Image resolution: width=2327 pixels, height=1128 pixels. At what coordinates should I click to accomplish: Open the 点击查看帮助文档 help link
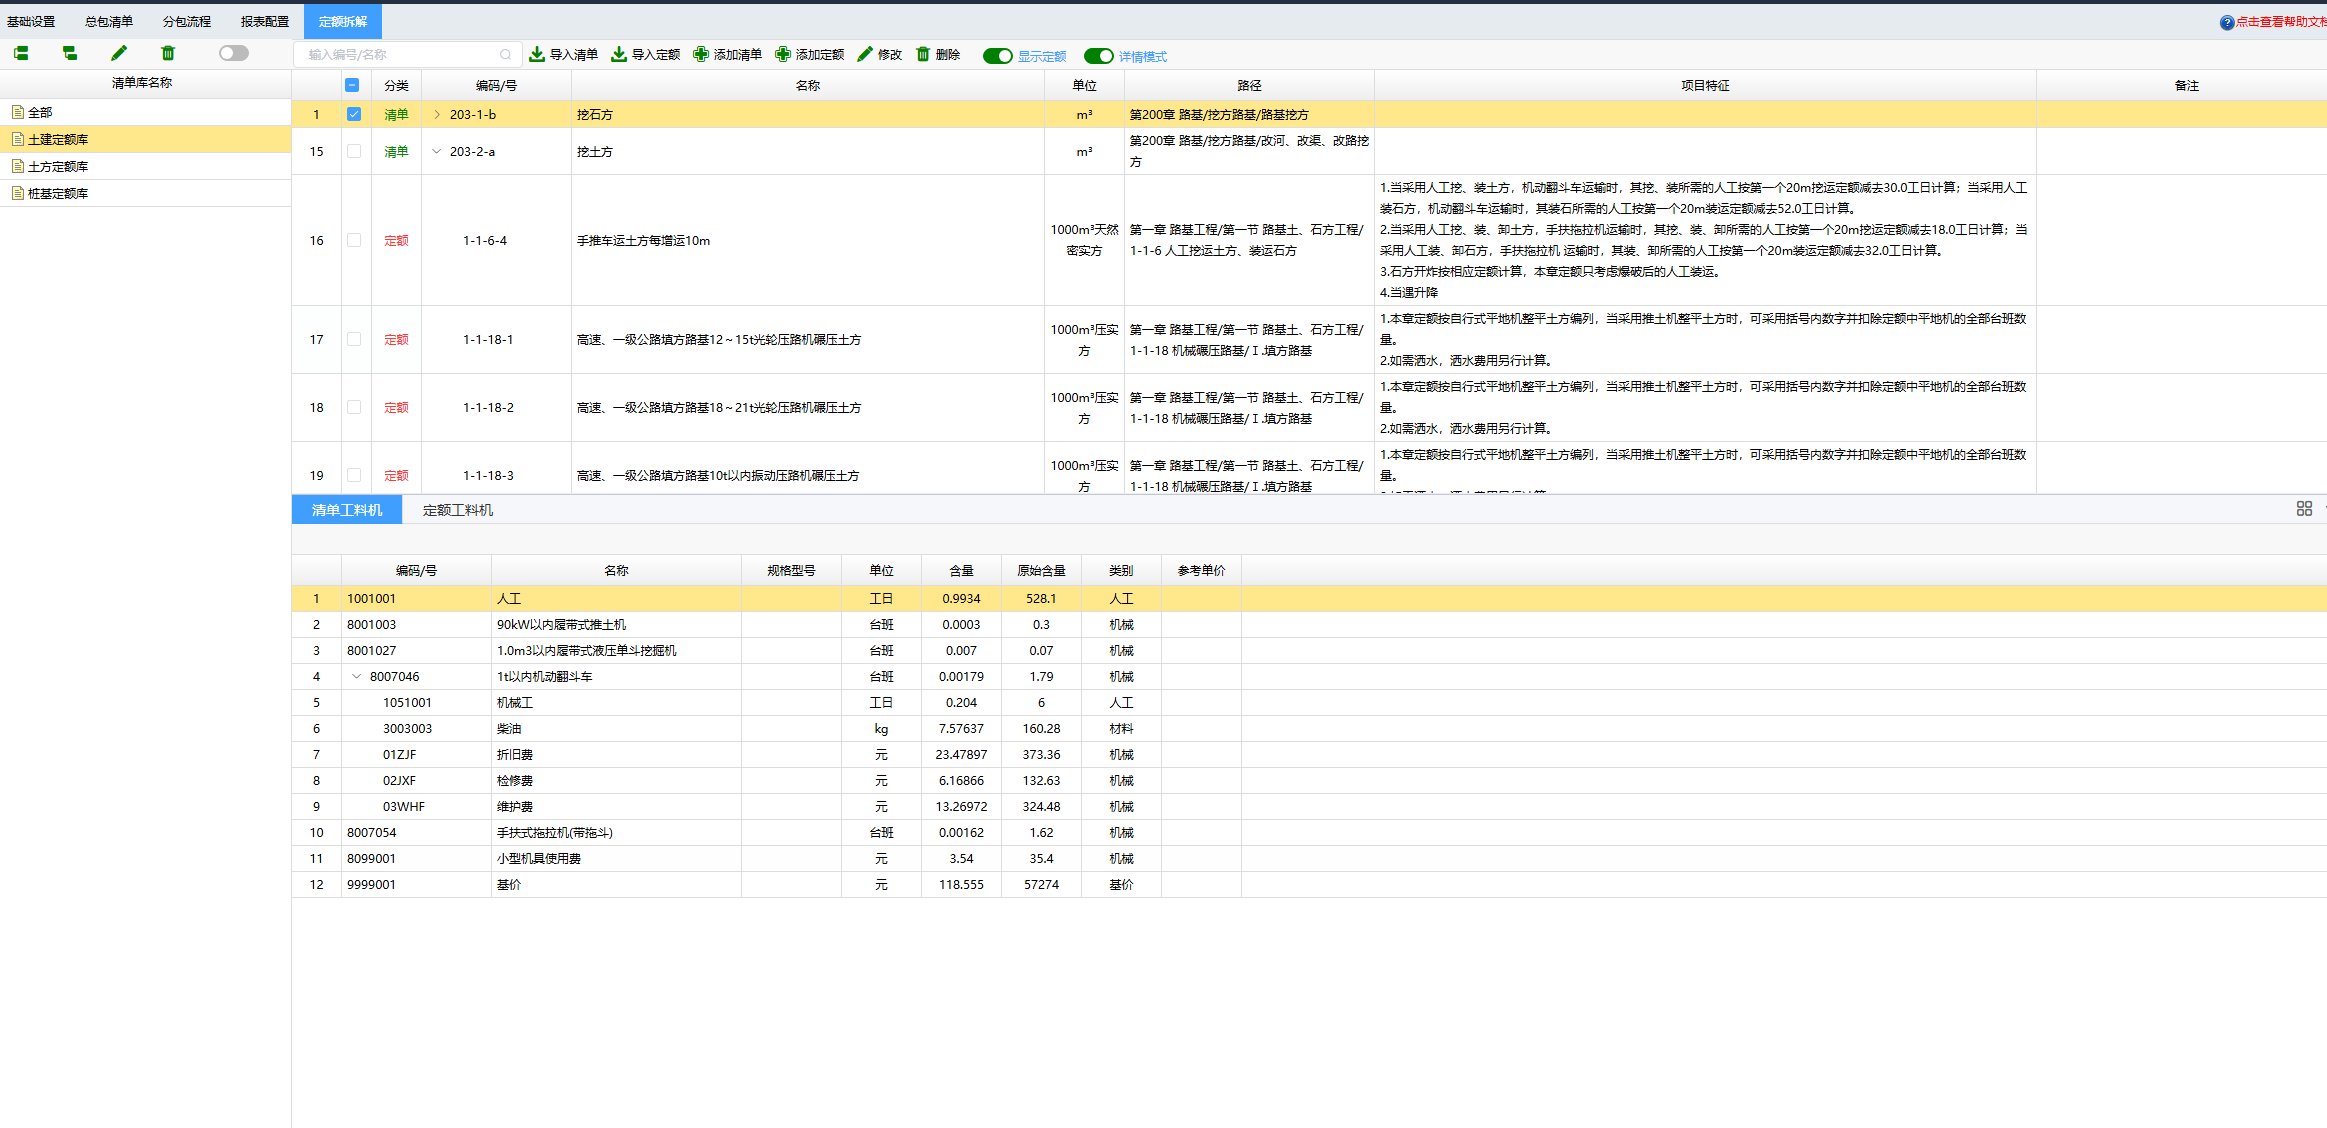[2281, 22]
